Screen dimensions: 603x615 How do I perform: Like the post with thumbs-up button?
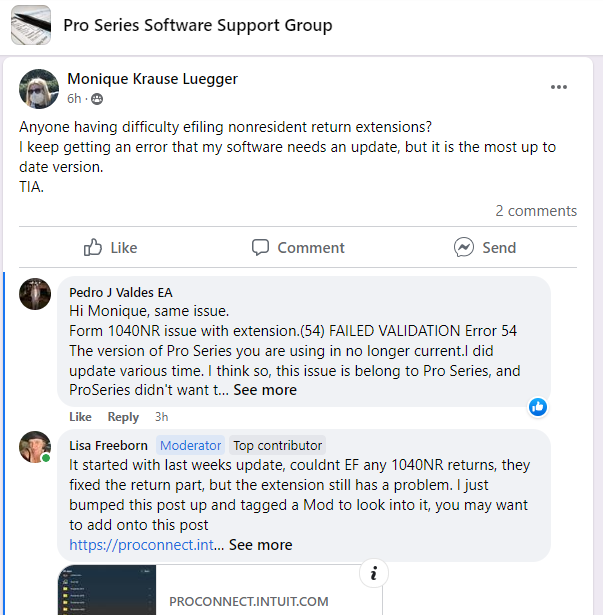(x=110, y=247)
